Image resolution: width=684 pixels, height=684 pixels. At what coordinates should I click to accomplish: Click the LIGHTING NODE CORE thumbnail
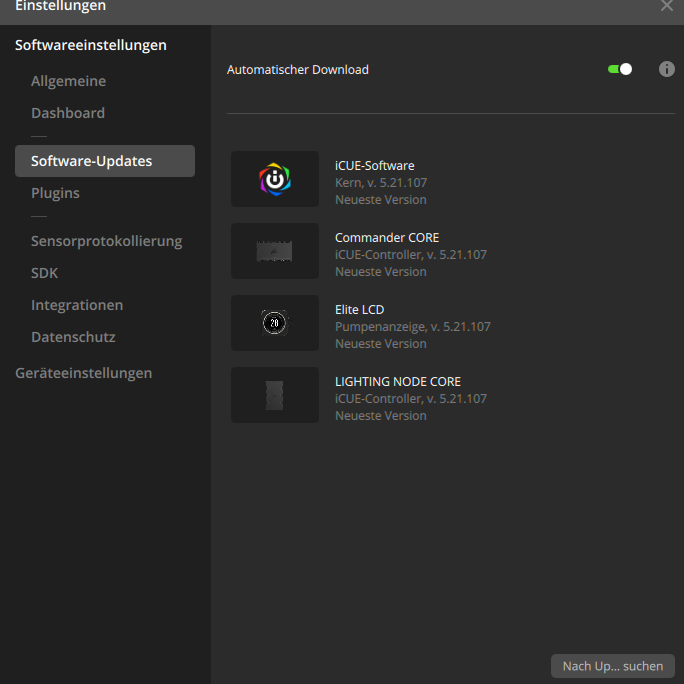click(x=275, y=395)
